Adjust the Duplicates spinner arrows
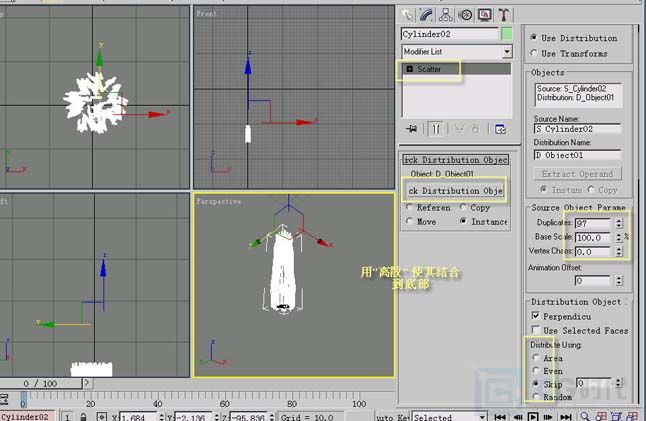 (619, 223)
